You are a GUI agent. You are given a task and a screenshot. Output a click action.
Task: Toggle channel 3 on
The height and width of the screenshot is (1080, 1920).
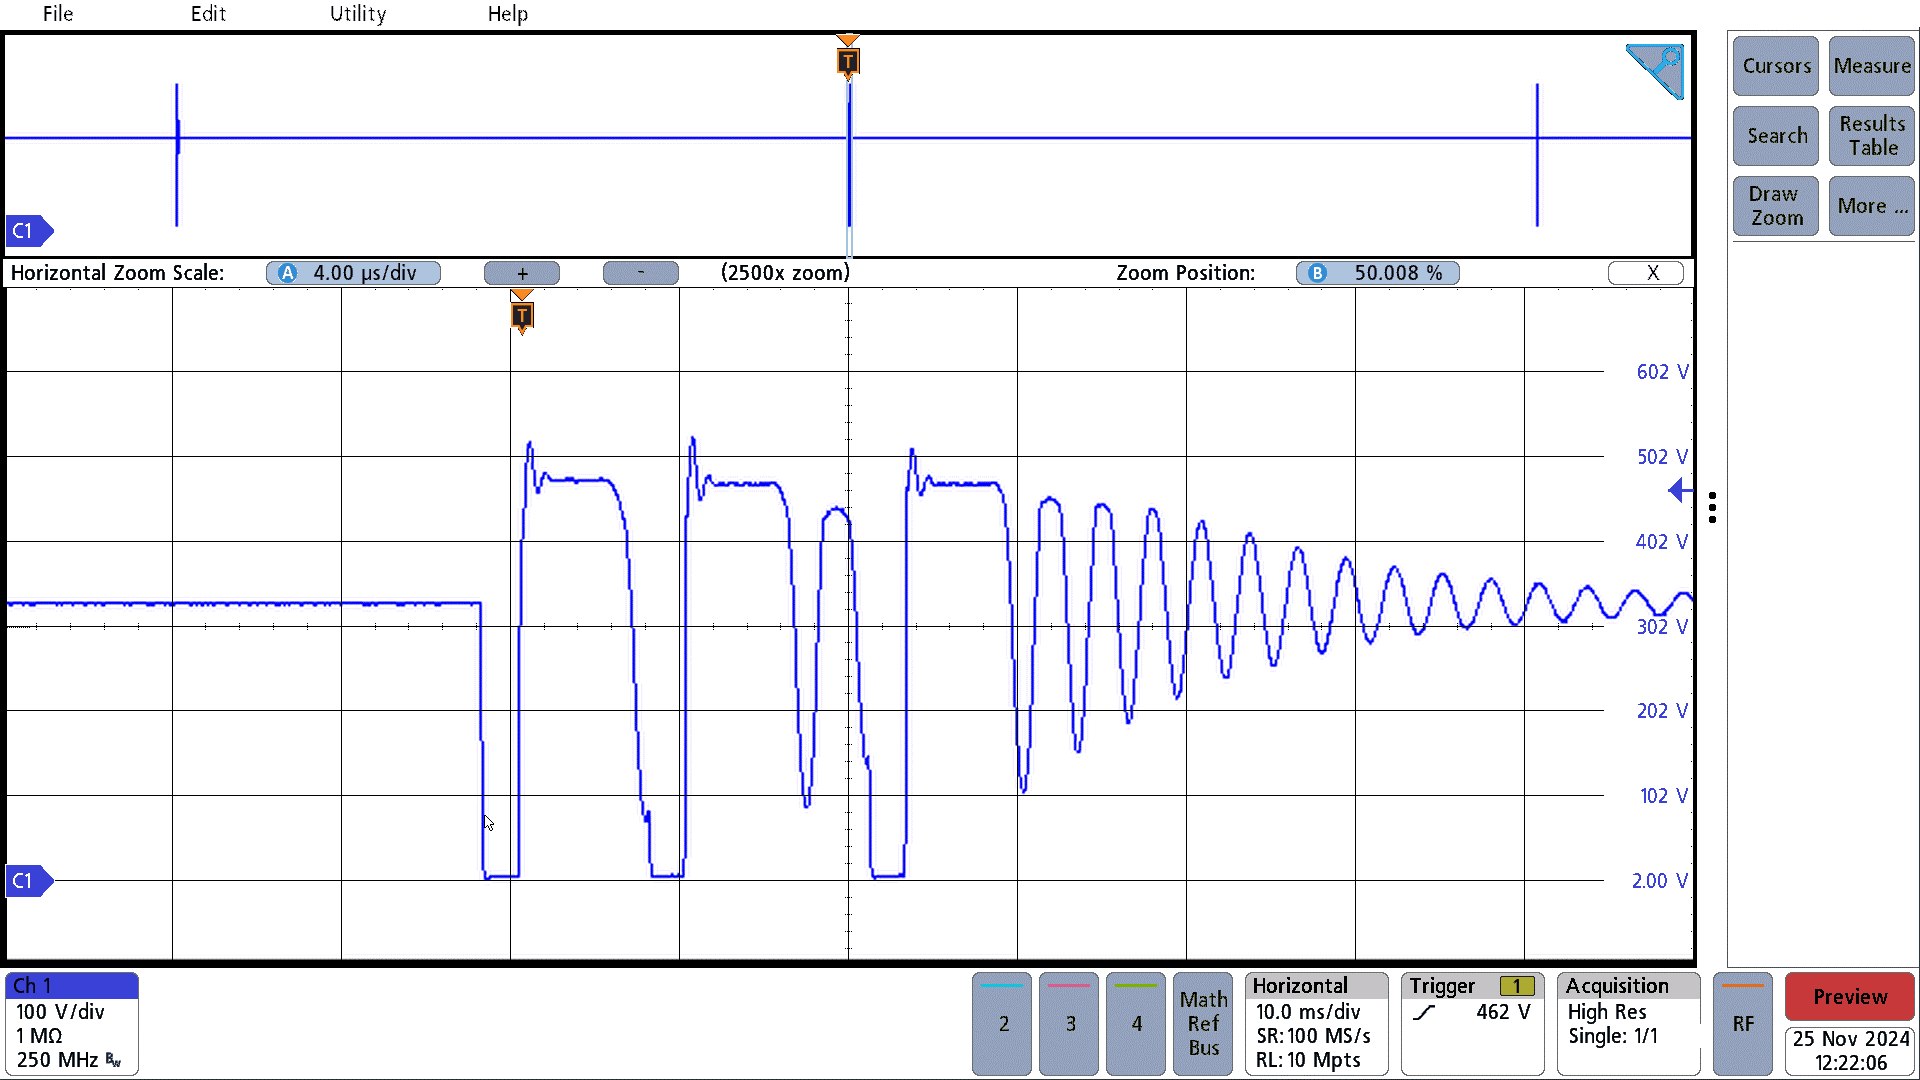[x=1069, y=1024]
